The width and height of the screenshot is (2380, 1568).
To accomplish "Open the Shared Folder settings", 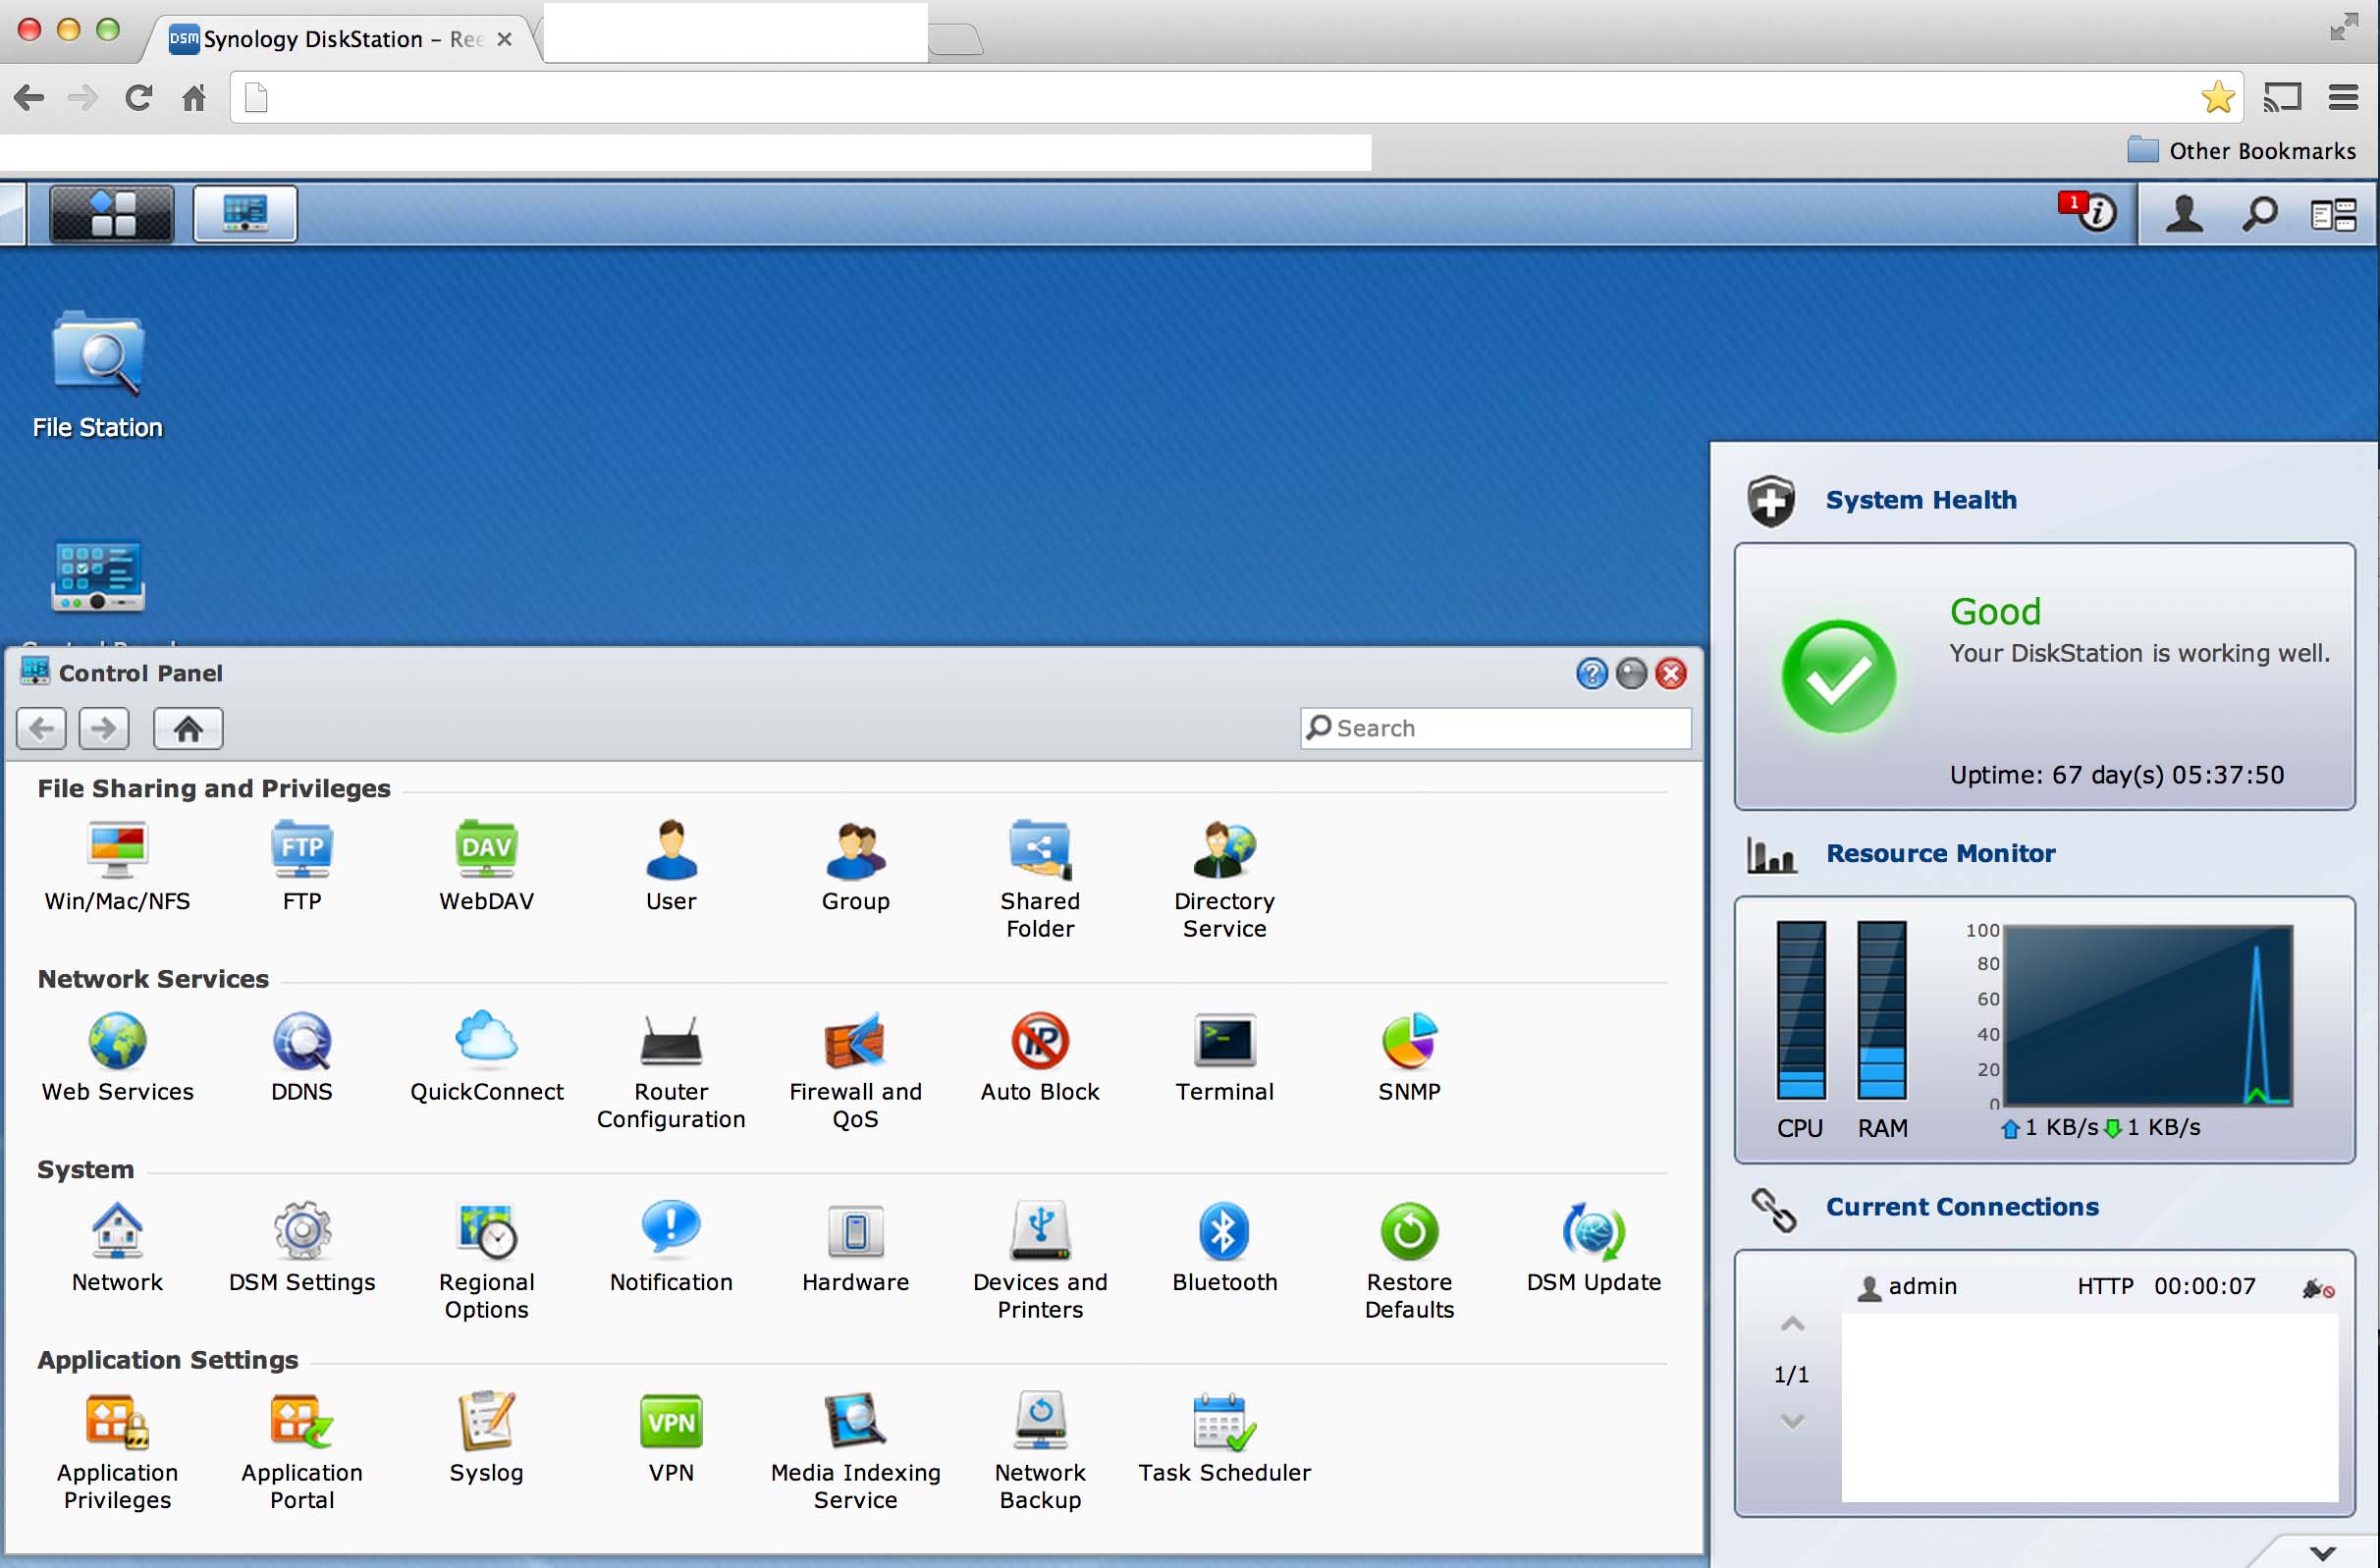I will click(x=1039, y=852).
